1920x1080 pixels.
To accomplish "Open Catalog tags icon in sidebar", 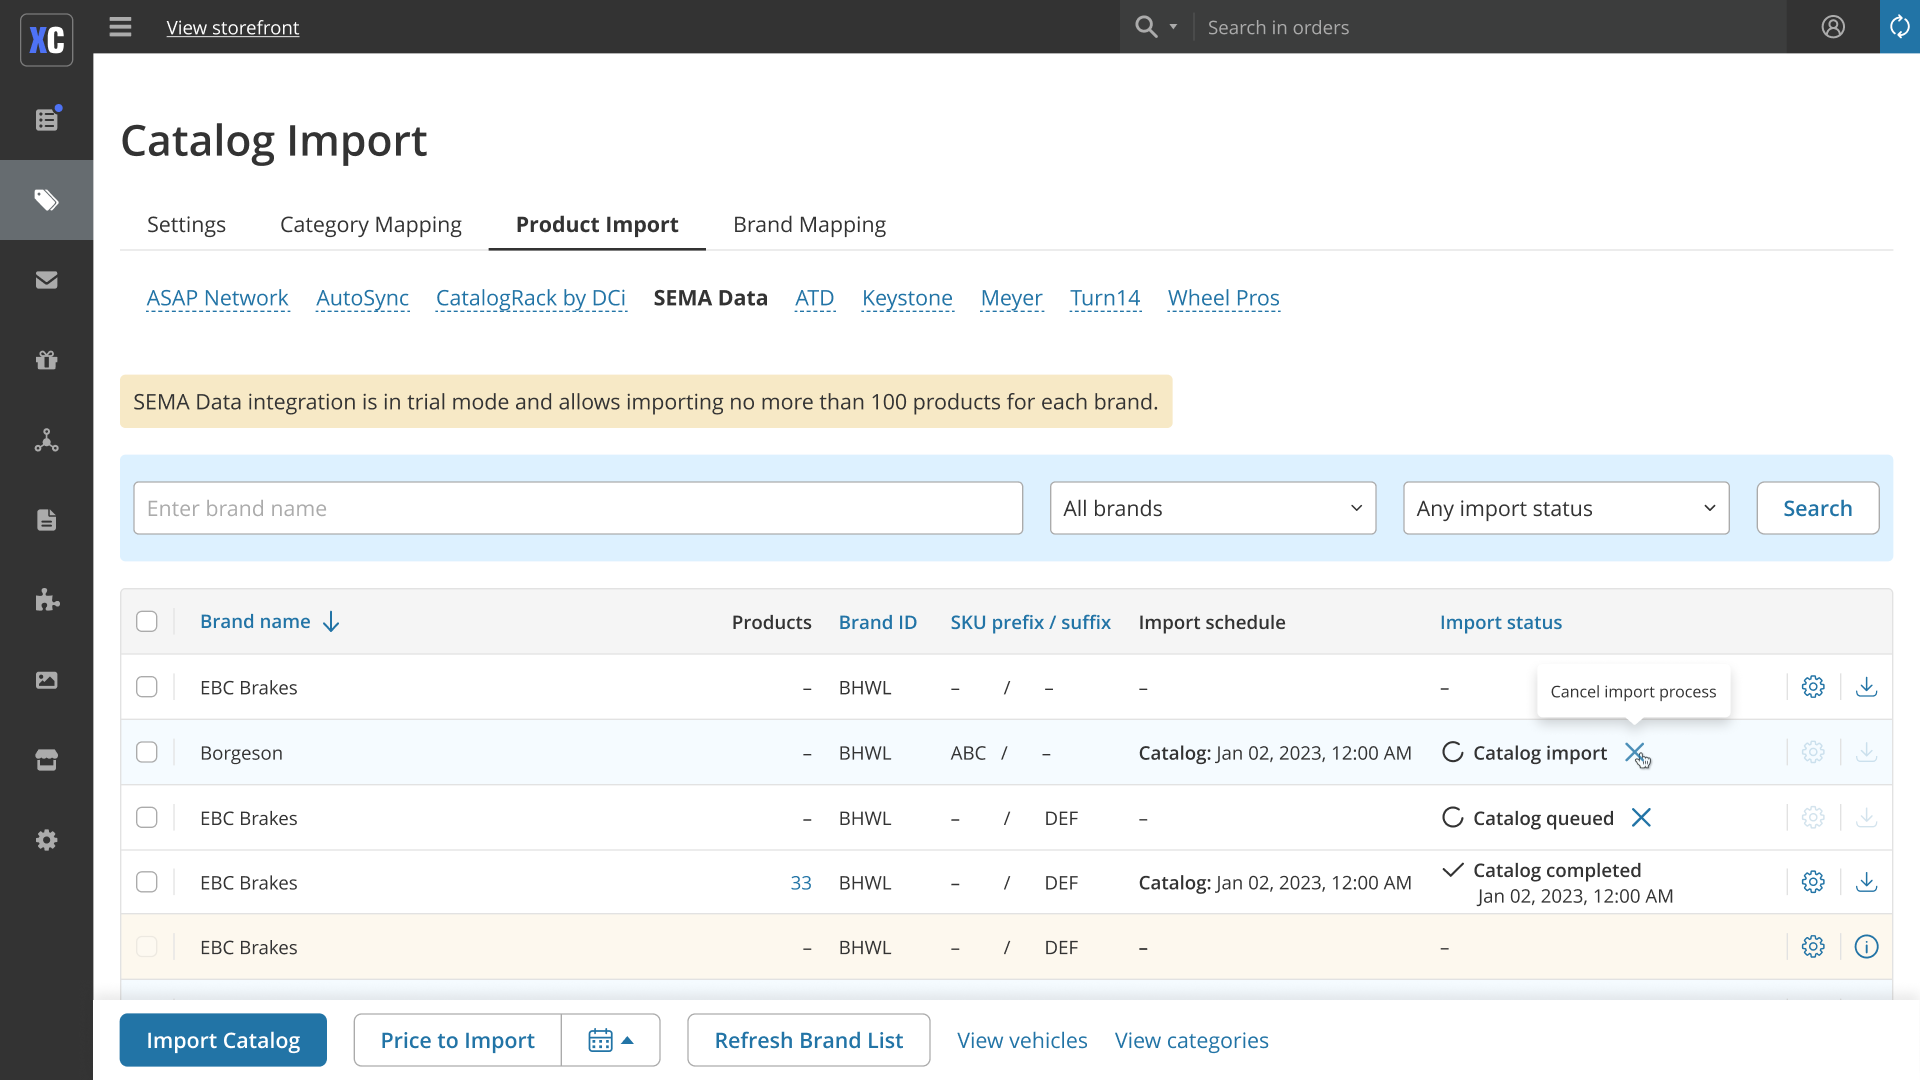I will pos(47,200).
